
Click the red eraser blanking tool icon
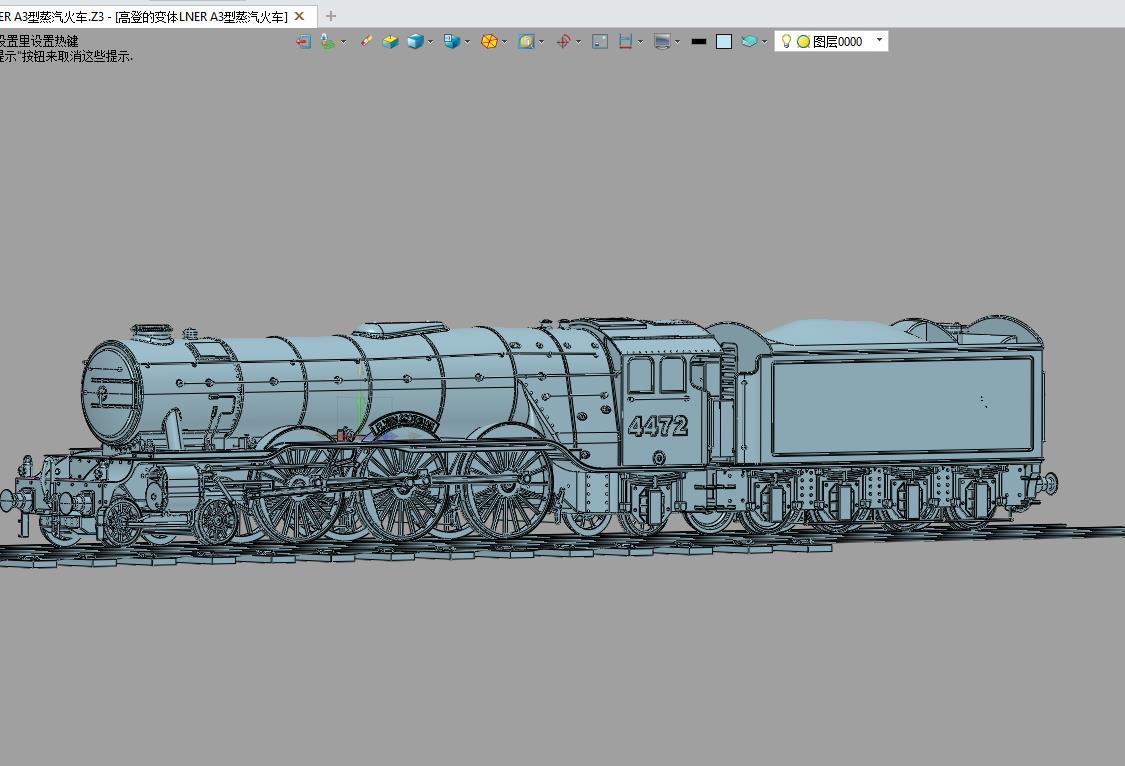pos(365,41)
